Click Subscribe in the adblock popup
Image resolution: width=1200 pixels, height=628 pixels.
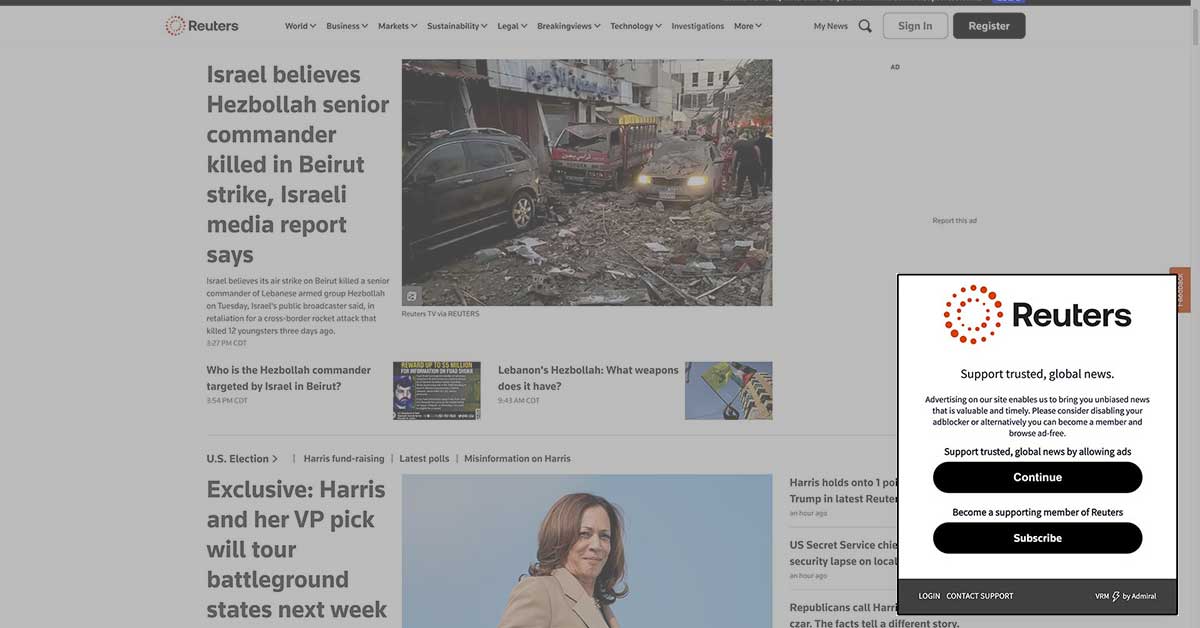point(1037,538)
